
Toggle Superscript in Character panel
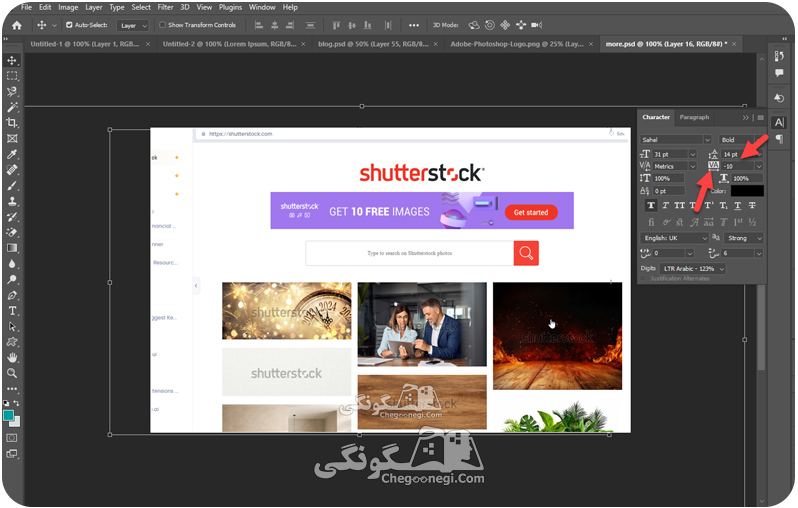pyautogui.click(x=709, y=206)
